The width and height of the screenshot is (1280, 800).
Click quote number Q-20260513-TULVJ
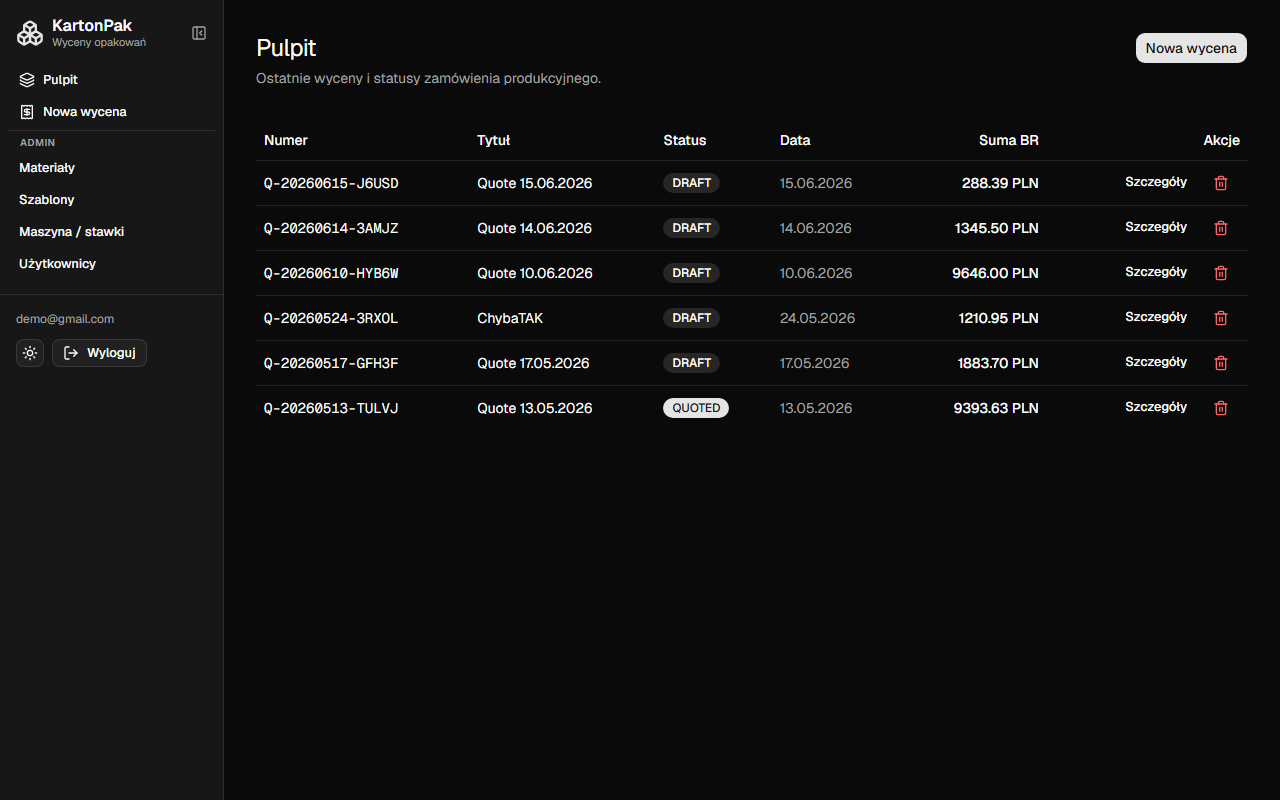click(331, 408)
